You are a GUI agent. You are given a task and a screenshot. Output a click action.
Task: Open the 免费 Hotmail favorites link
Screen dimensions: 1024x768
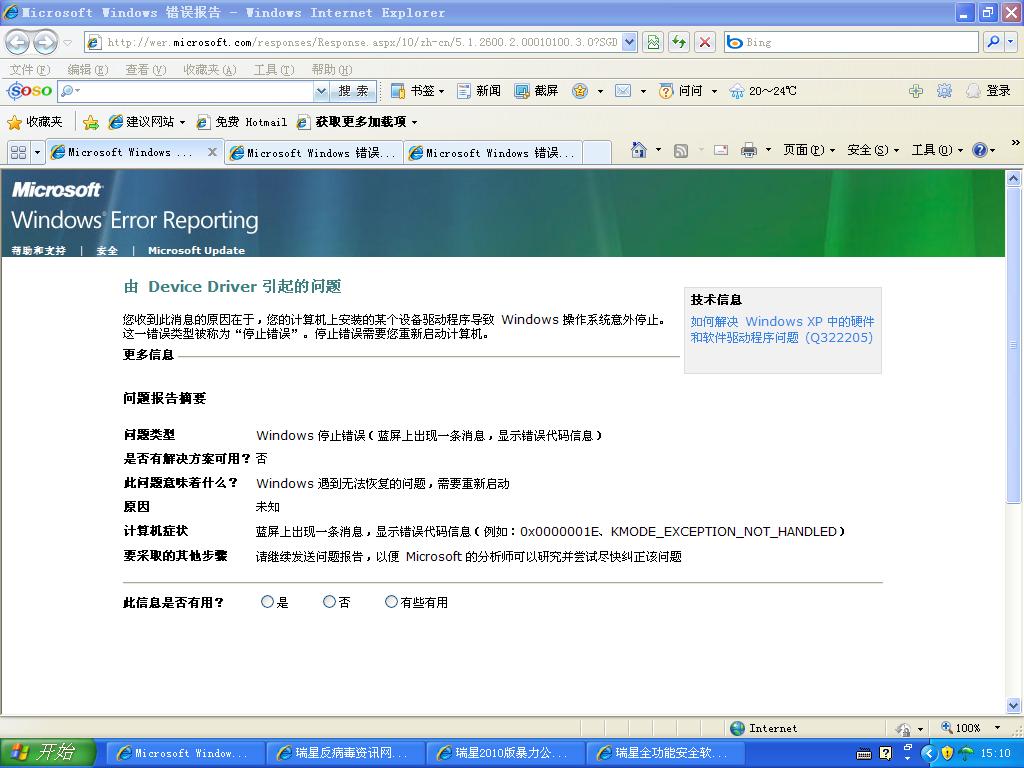242,122
